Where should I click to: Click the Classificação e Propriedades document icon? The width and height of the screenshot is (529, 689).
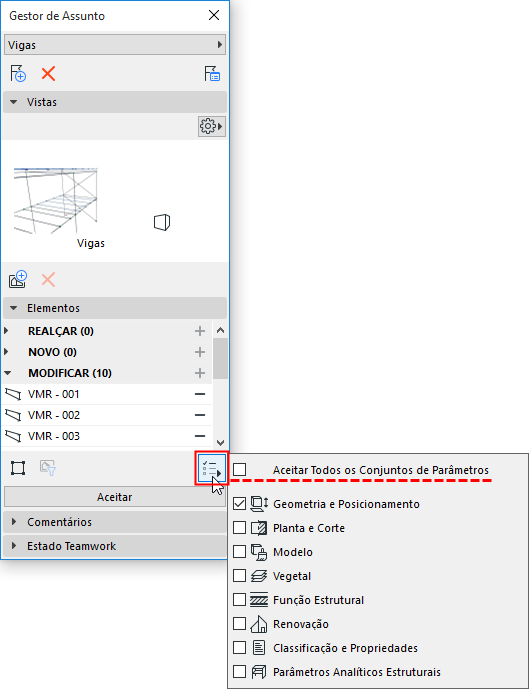pos(259,648)
